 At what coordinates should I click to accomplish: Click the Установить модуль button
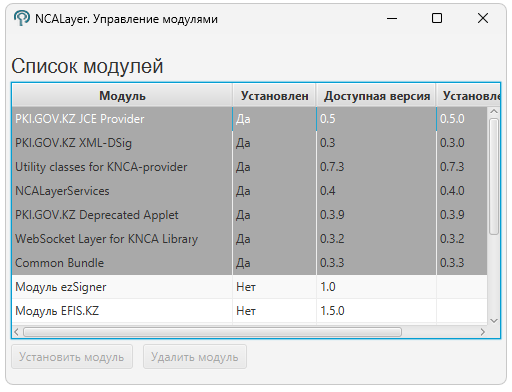[72, 357]
